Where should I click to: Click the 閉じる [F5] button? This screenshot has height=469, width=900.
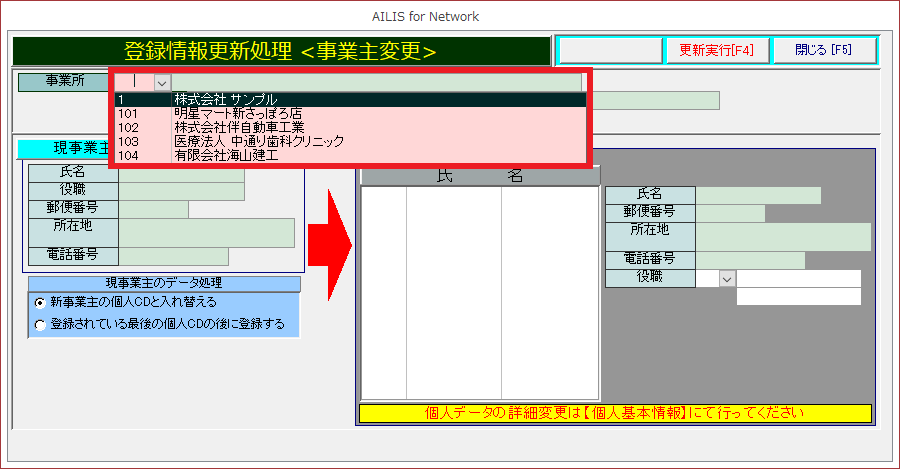click(x=824, y=50)
